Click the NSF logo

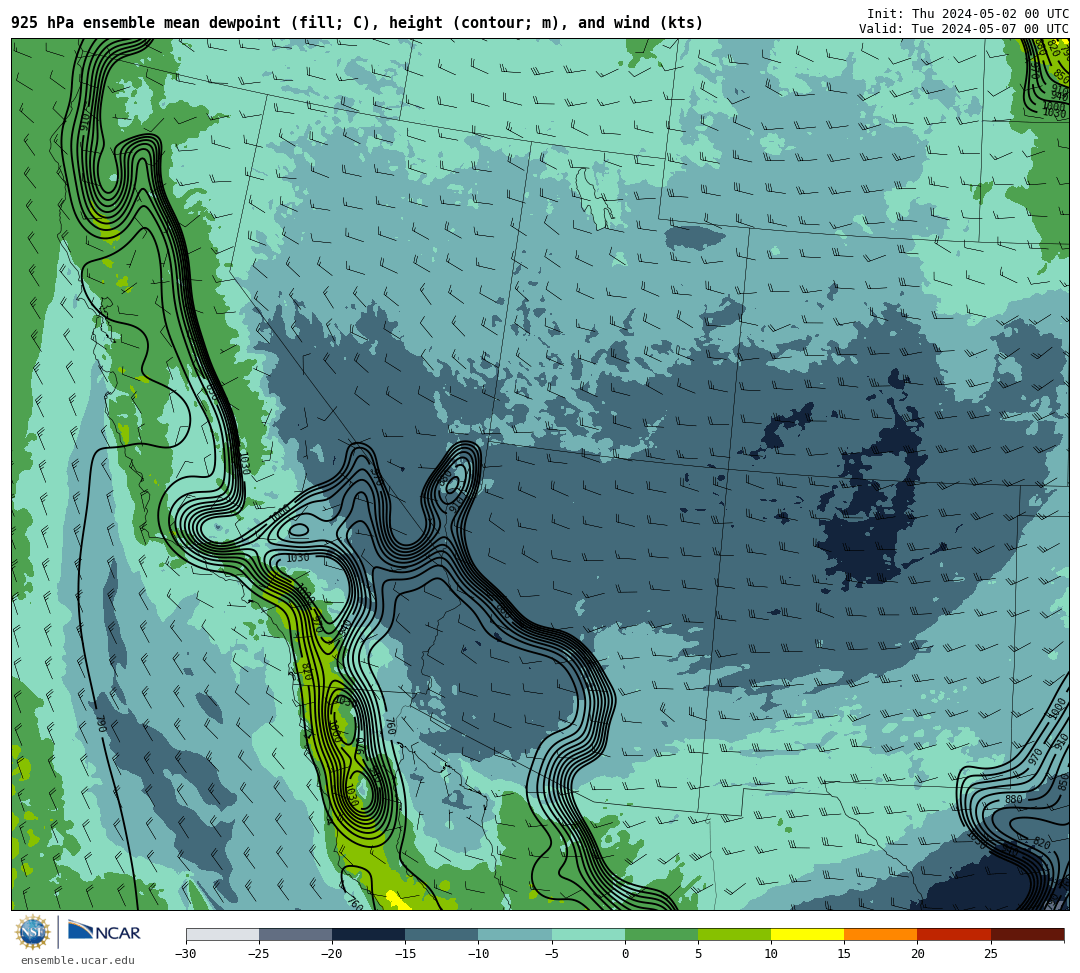pos(33,933)
